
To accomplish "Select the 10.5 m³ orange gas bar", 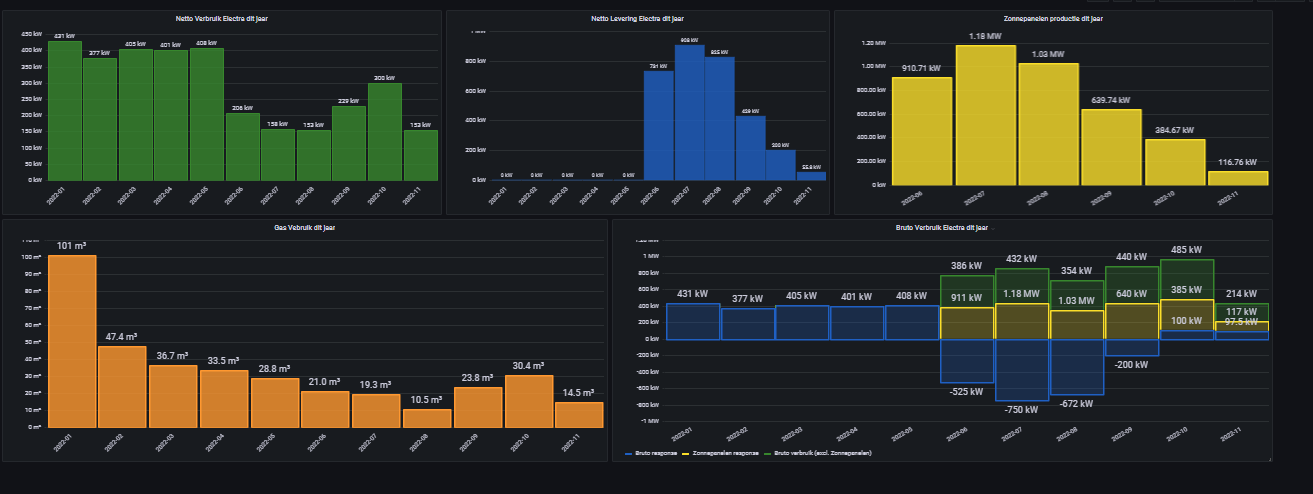I will [x=427, y=418].
